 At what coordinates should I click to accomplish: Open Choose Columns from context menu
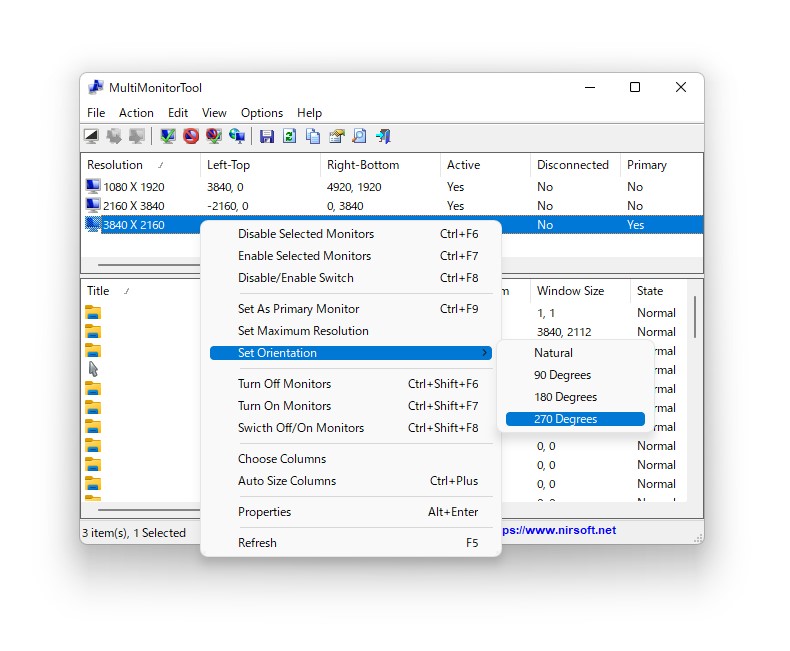point(351,459)
